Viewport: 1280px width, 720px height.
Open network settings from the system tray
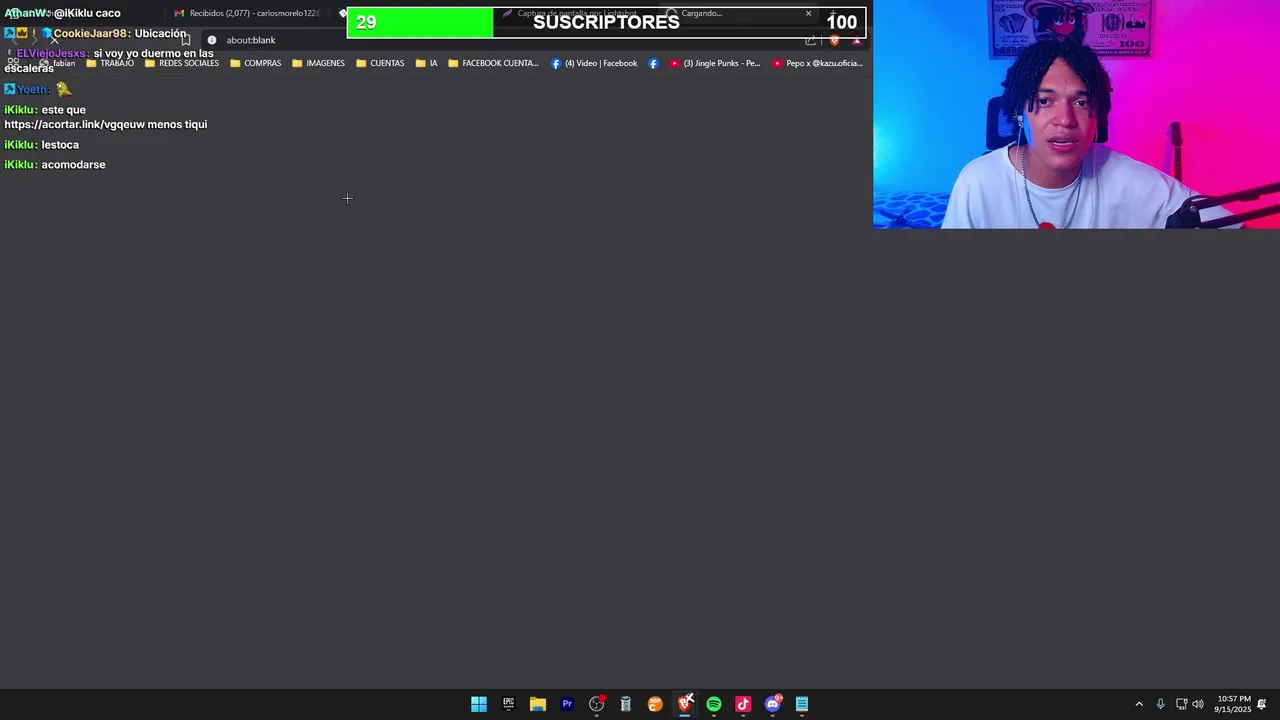pos(1181,704)
